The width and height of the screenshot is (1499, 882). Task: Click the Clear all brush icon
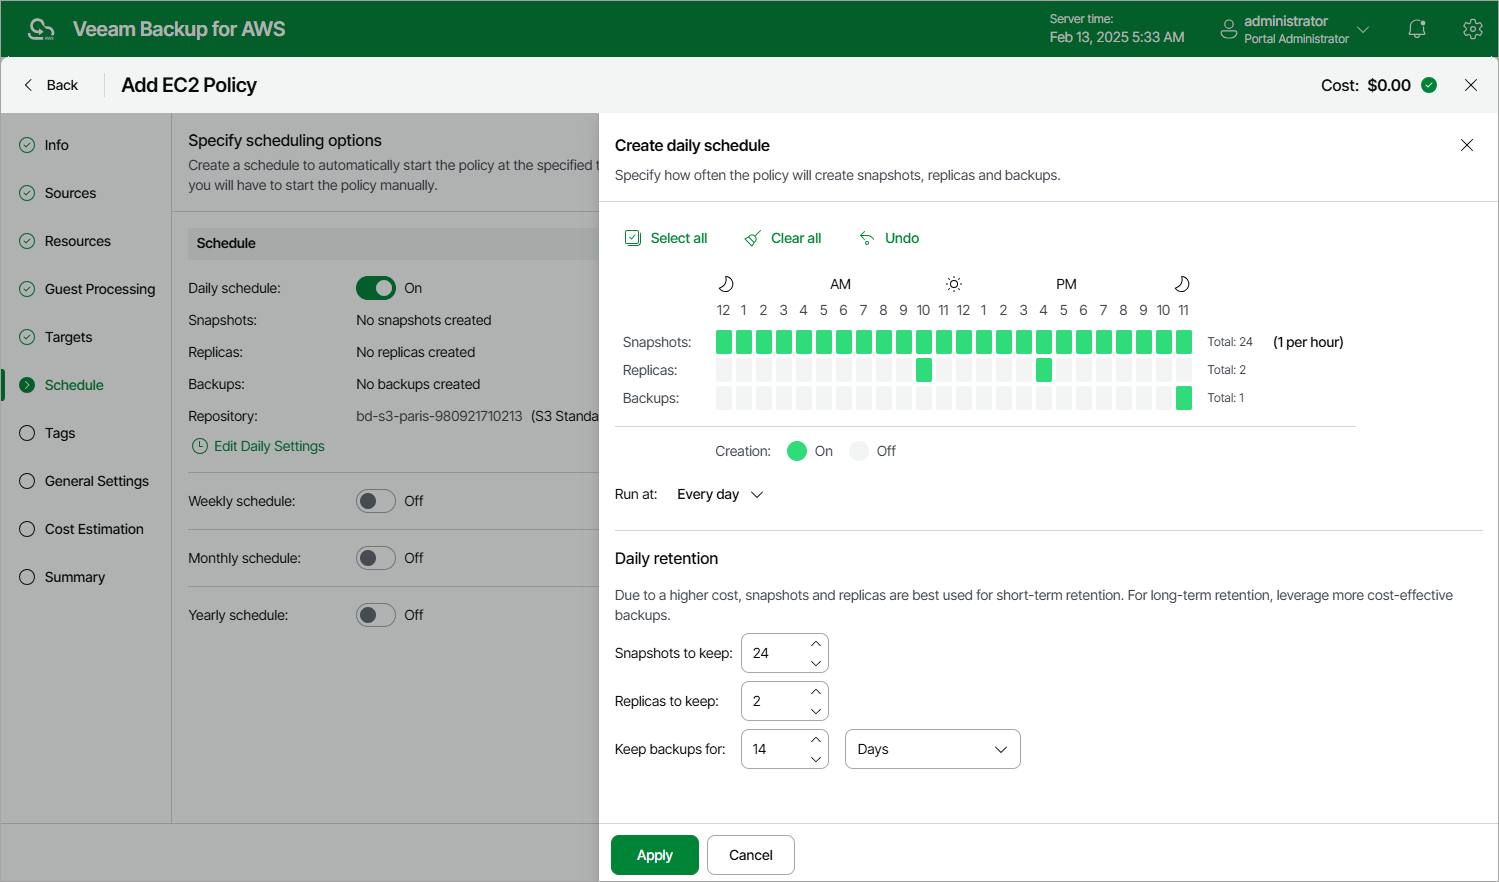[x=752, y=238]
